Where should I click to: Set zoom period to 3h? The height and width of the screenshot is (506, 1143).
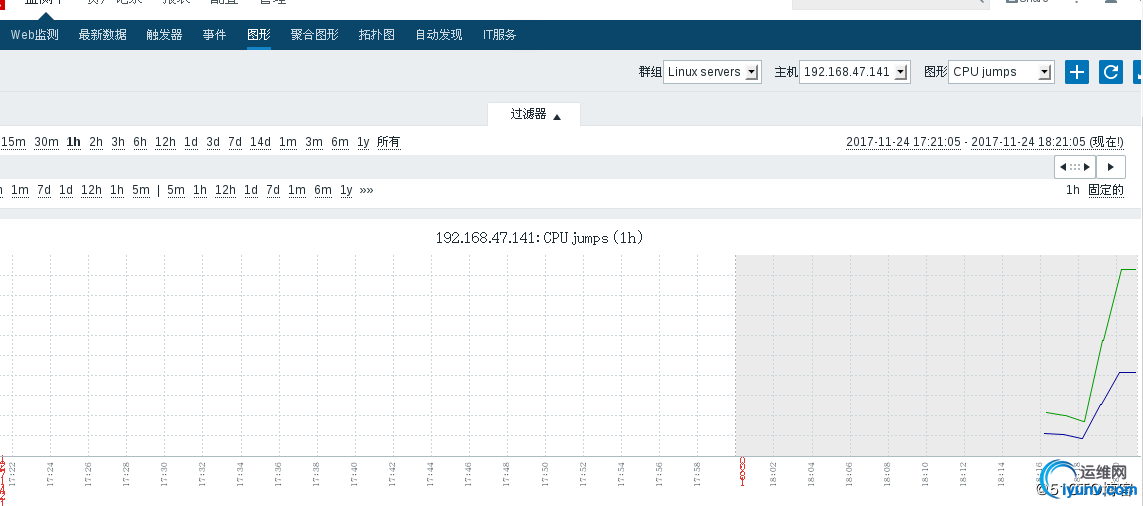118,141
